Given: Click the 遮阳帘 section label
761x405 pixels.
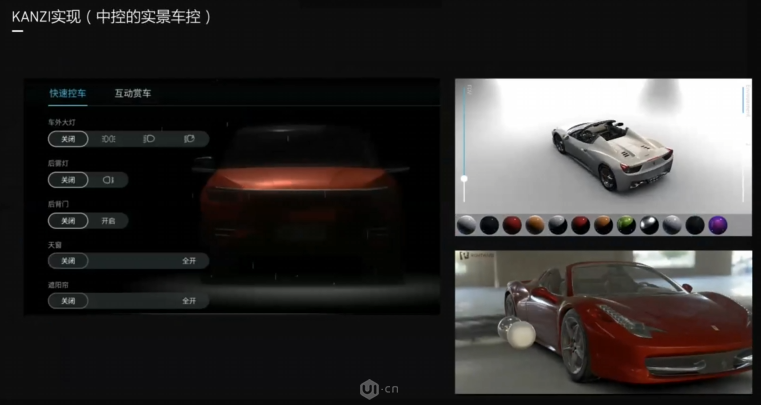Looking at the screenshot, I should pos(58,285).
